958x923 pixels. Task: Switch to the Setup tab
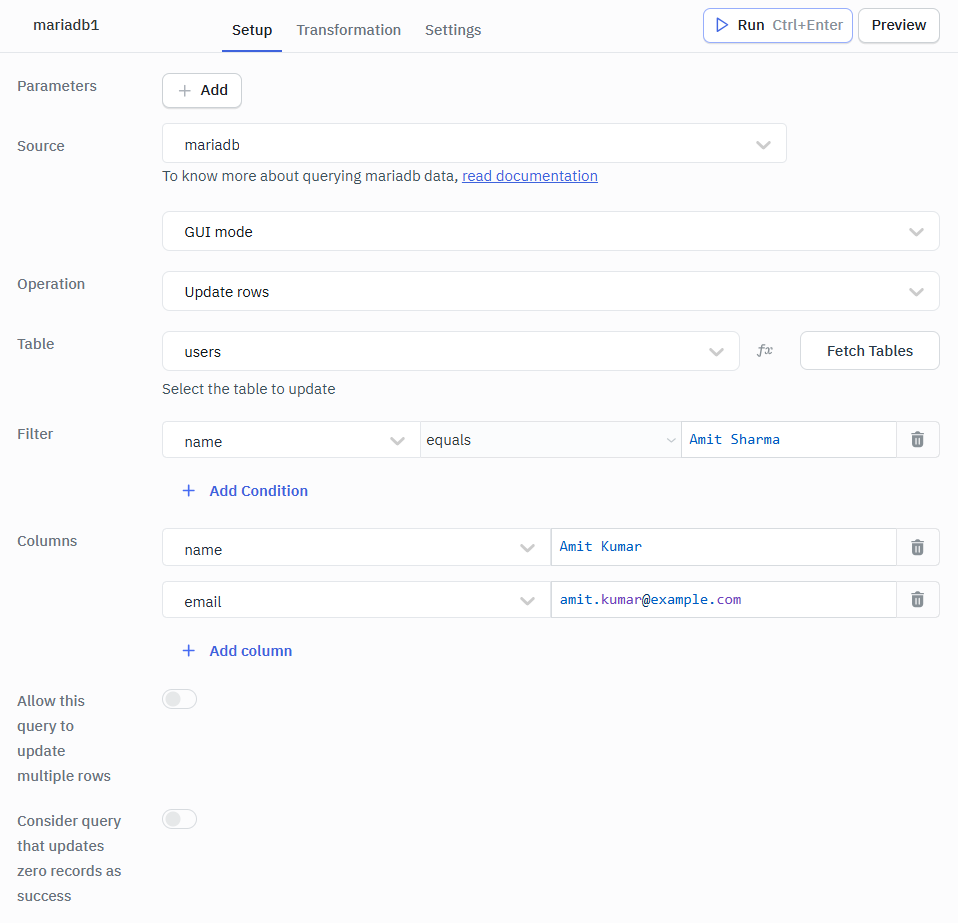pos(252,30)
